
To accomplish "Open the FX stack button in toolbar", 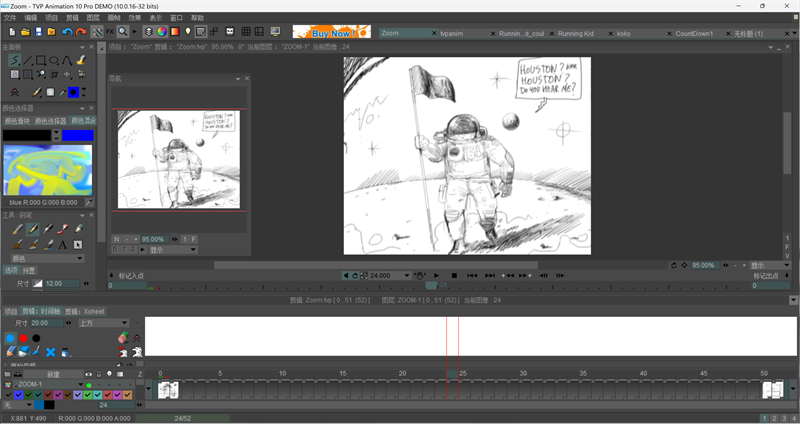I will tap(110, 32).
